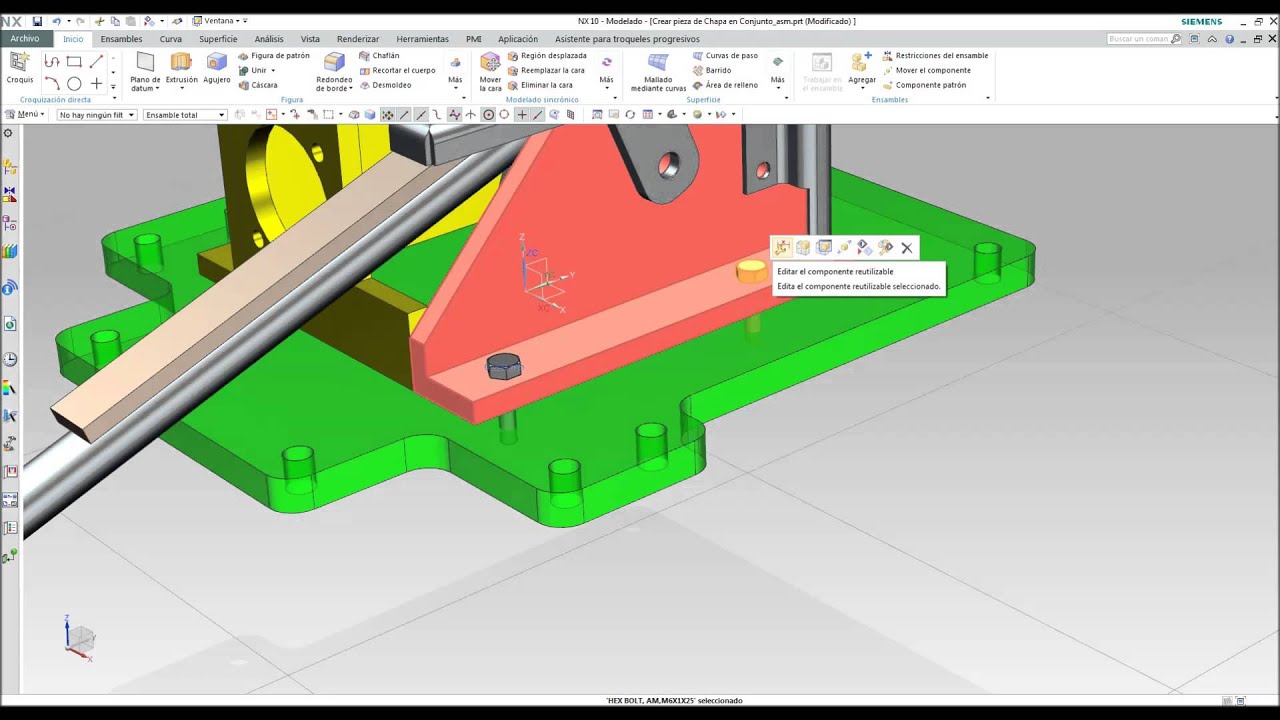Switch to the Superficie ribbon tab
Image resolution: width=1280 pixels, height=720 pixels.
click(x=218, y=39)
